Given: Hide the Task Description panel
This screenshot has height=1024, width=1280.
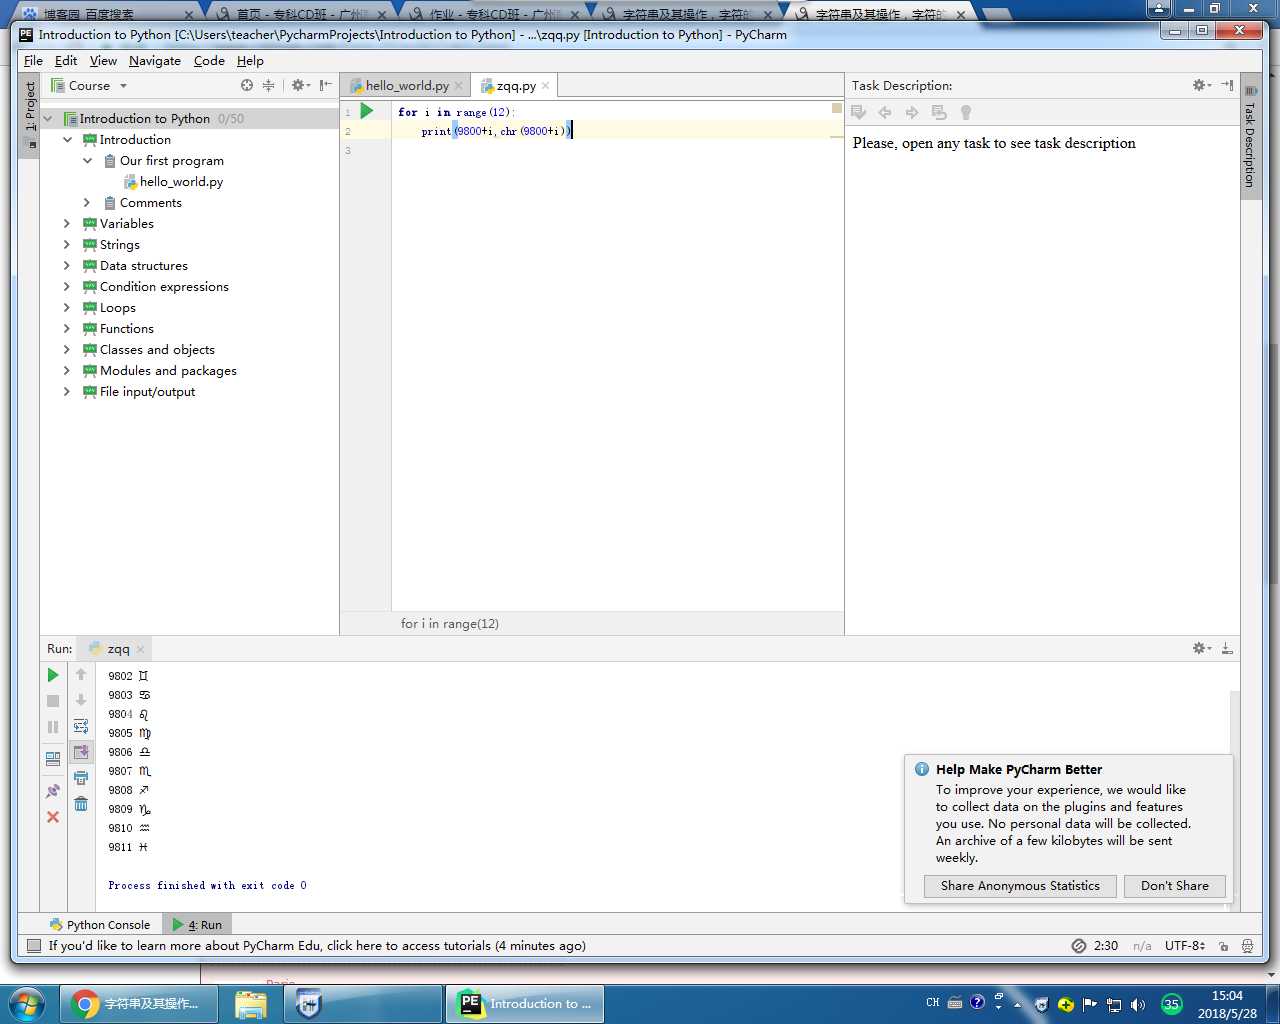Looking at the screenshot, I should pos(1227,85).
